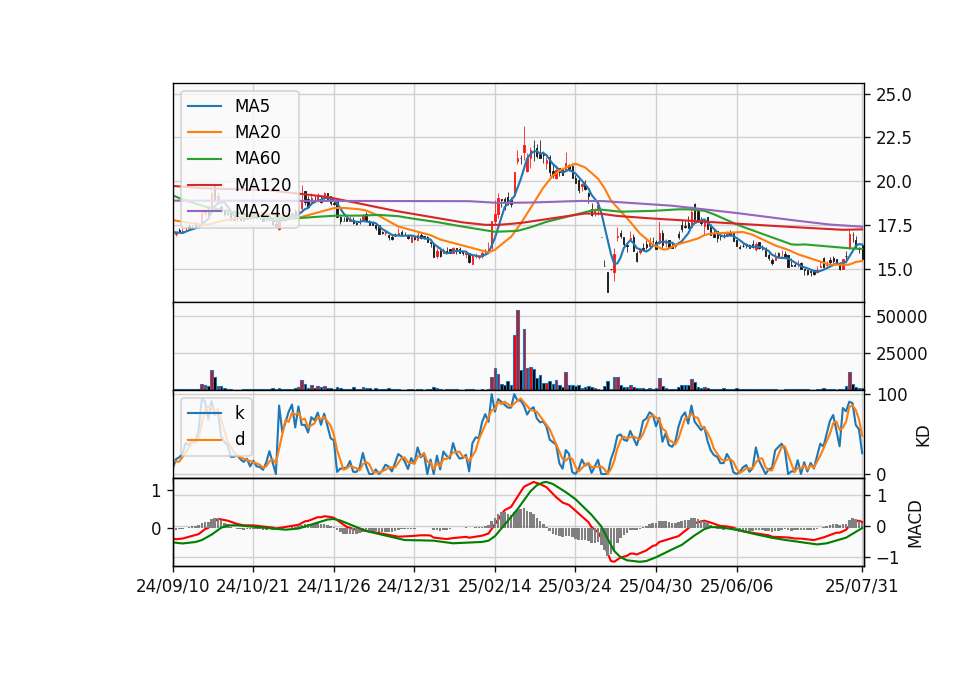Click the 25/04/30 date label

pos(656,586)
